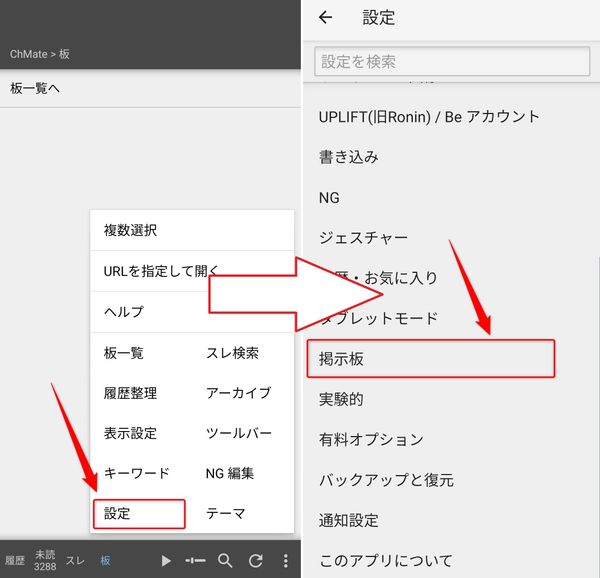Choose URLを指定して開く menu entry
600x578 pixels.
tap(192, 271)
